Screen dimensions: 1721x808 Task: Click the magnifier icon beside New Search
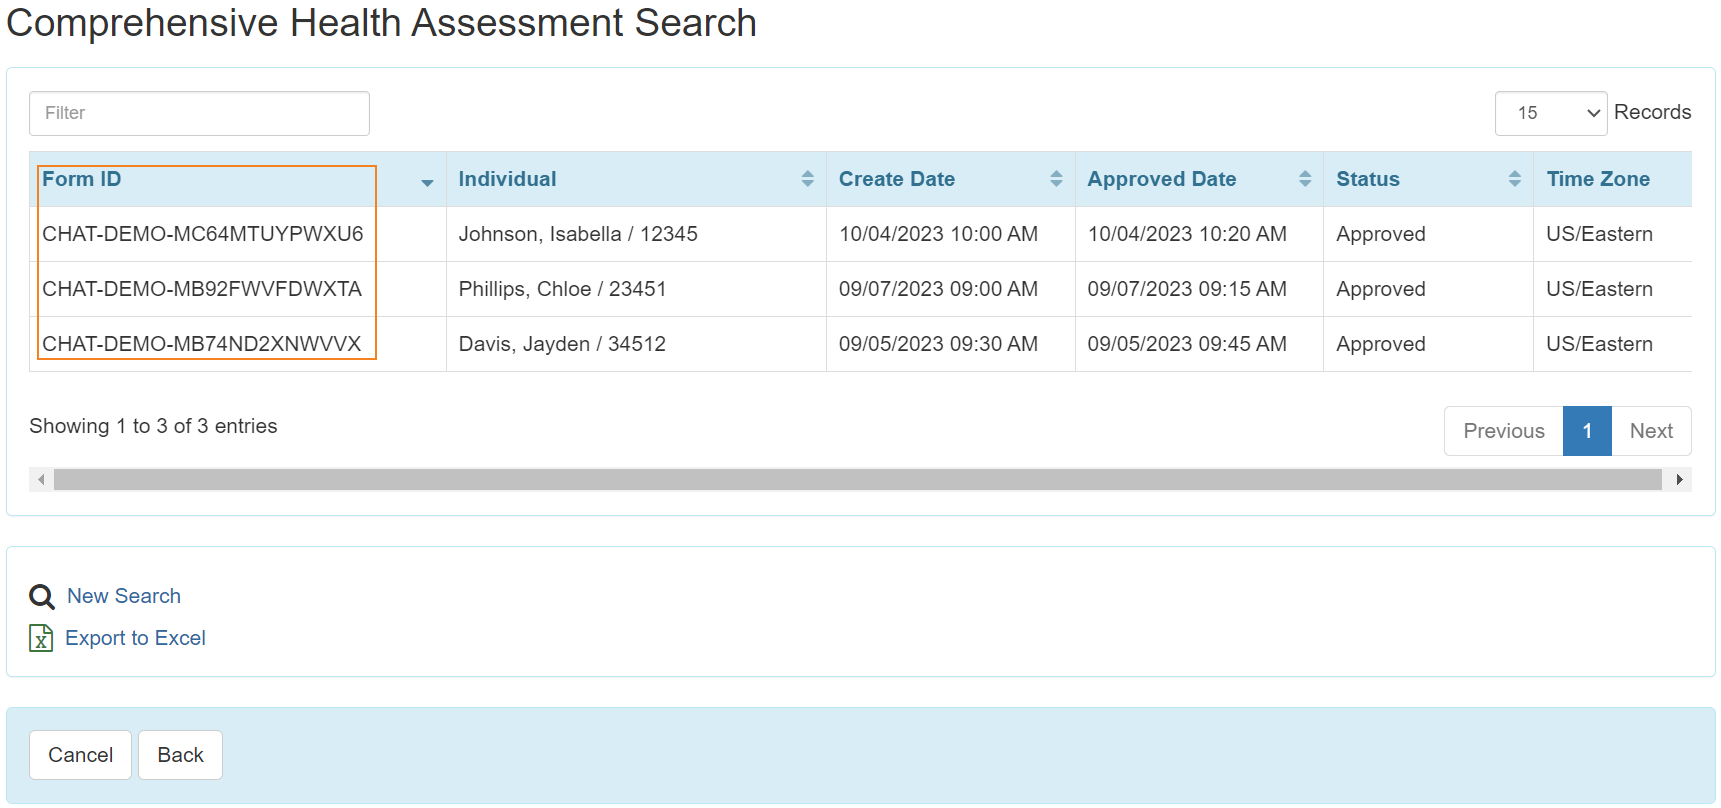pyautogui.click(x=42, y=597)
